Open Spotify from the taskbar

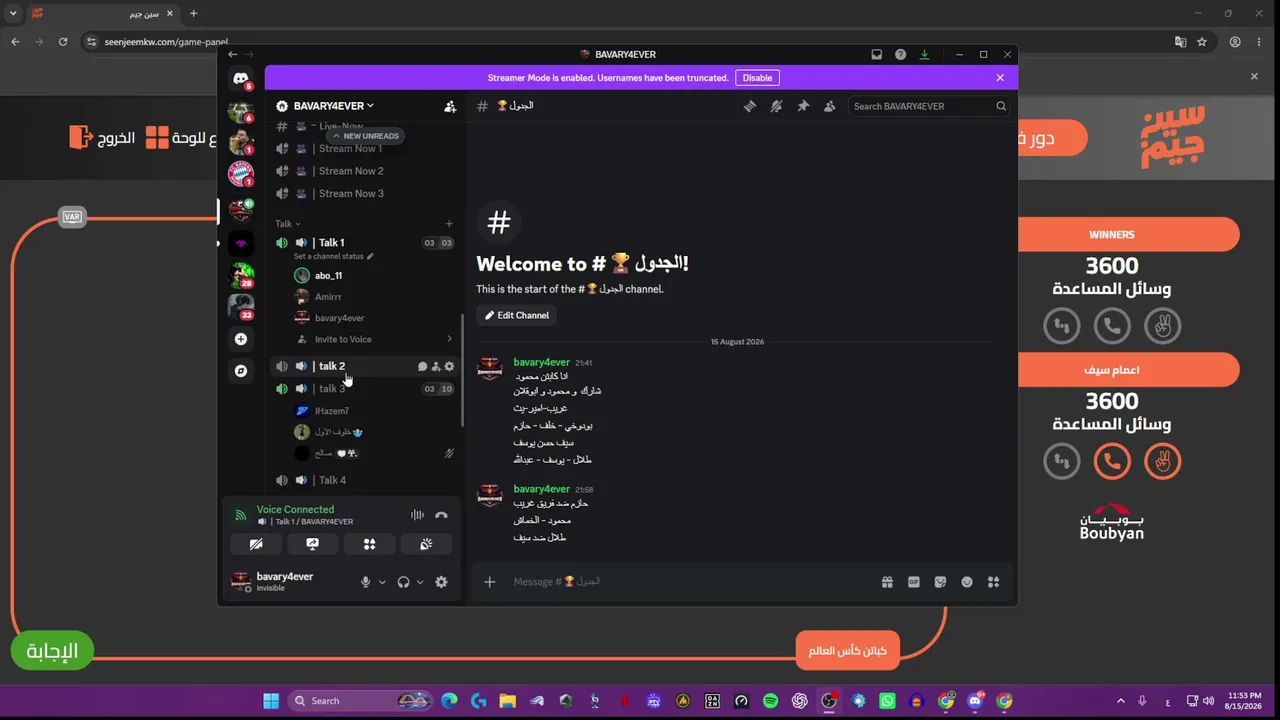[x=770, y=701]
